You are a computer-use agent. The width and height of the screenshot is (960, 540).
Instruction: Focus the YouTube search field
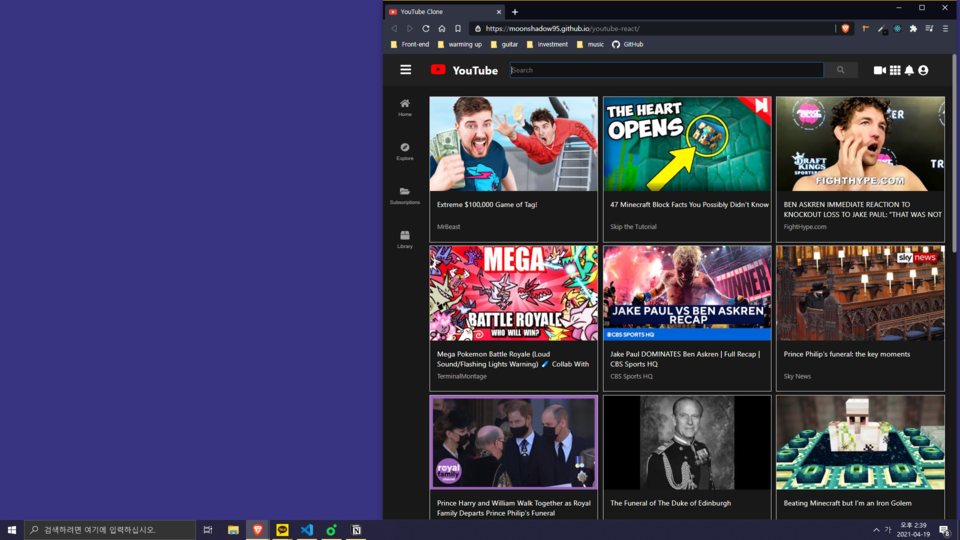click(x=667, y=70)
